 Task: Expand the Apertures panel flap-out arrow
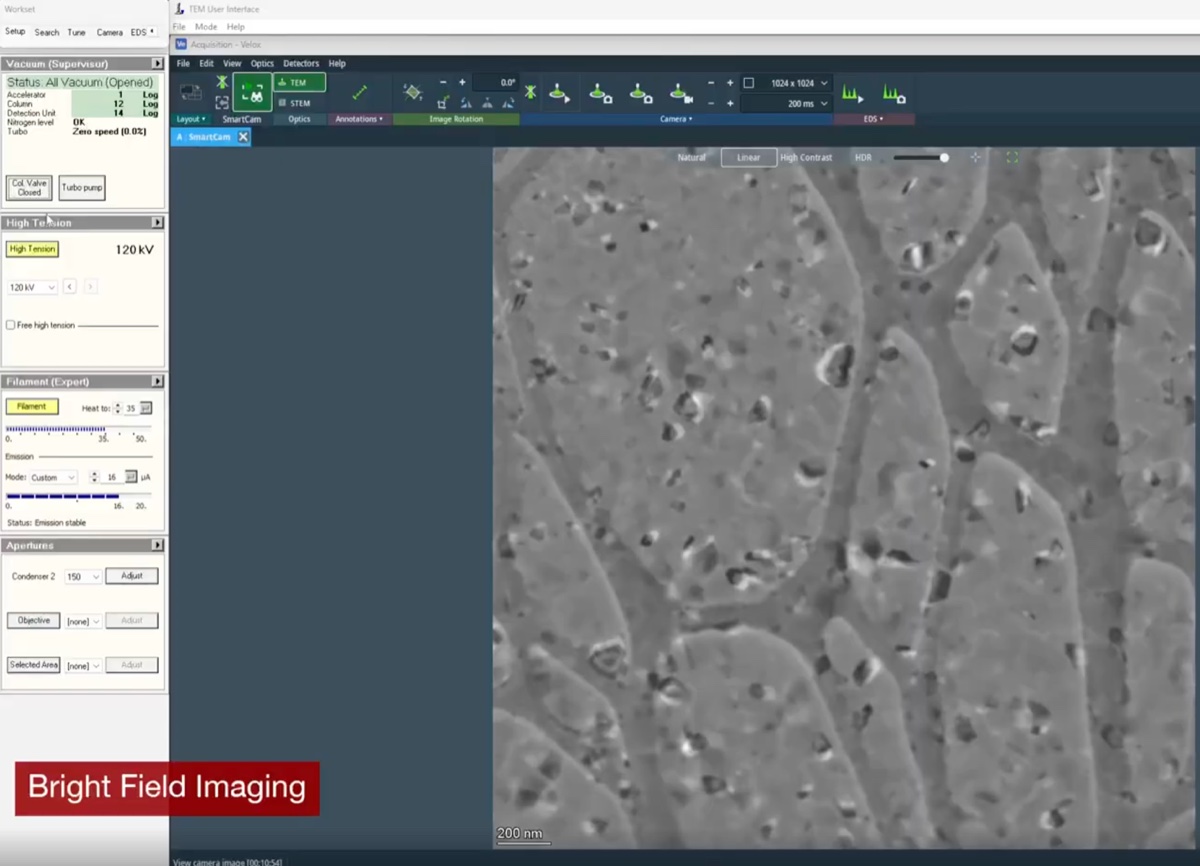(157, 545)
